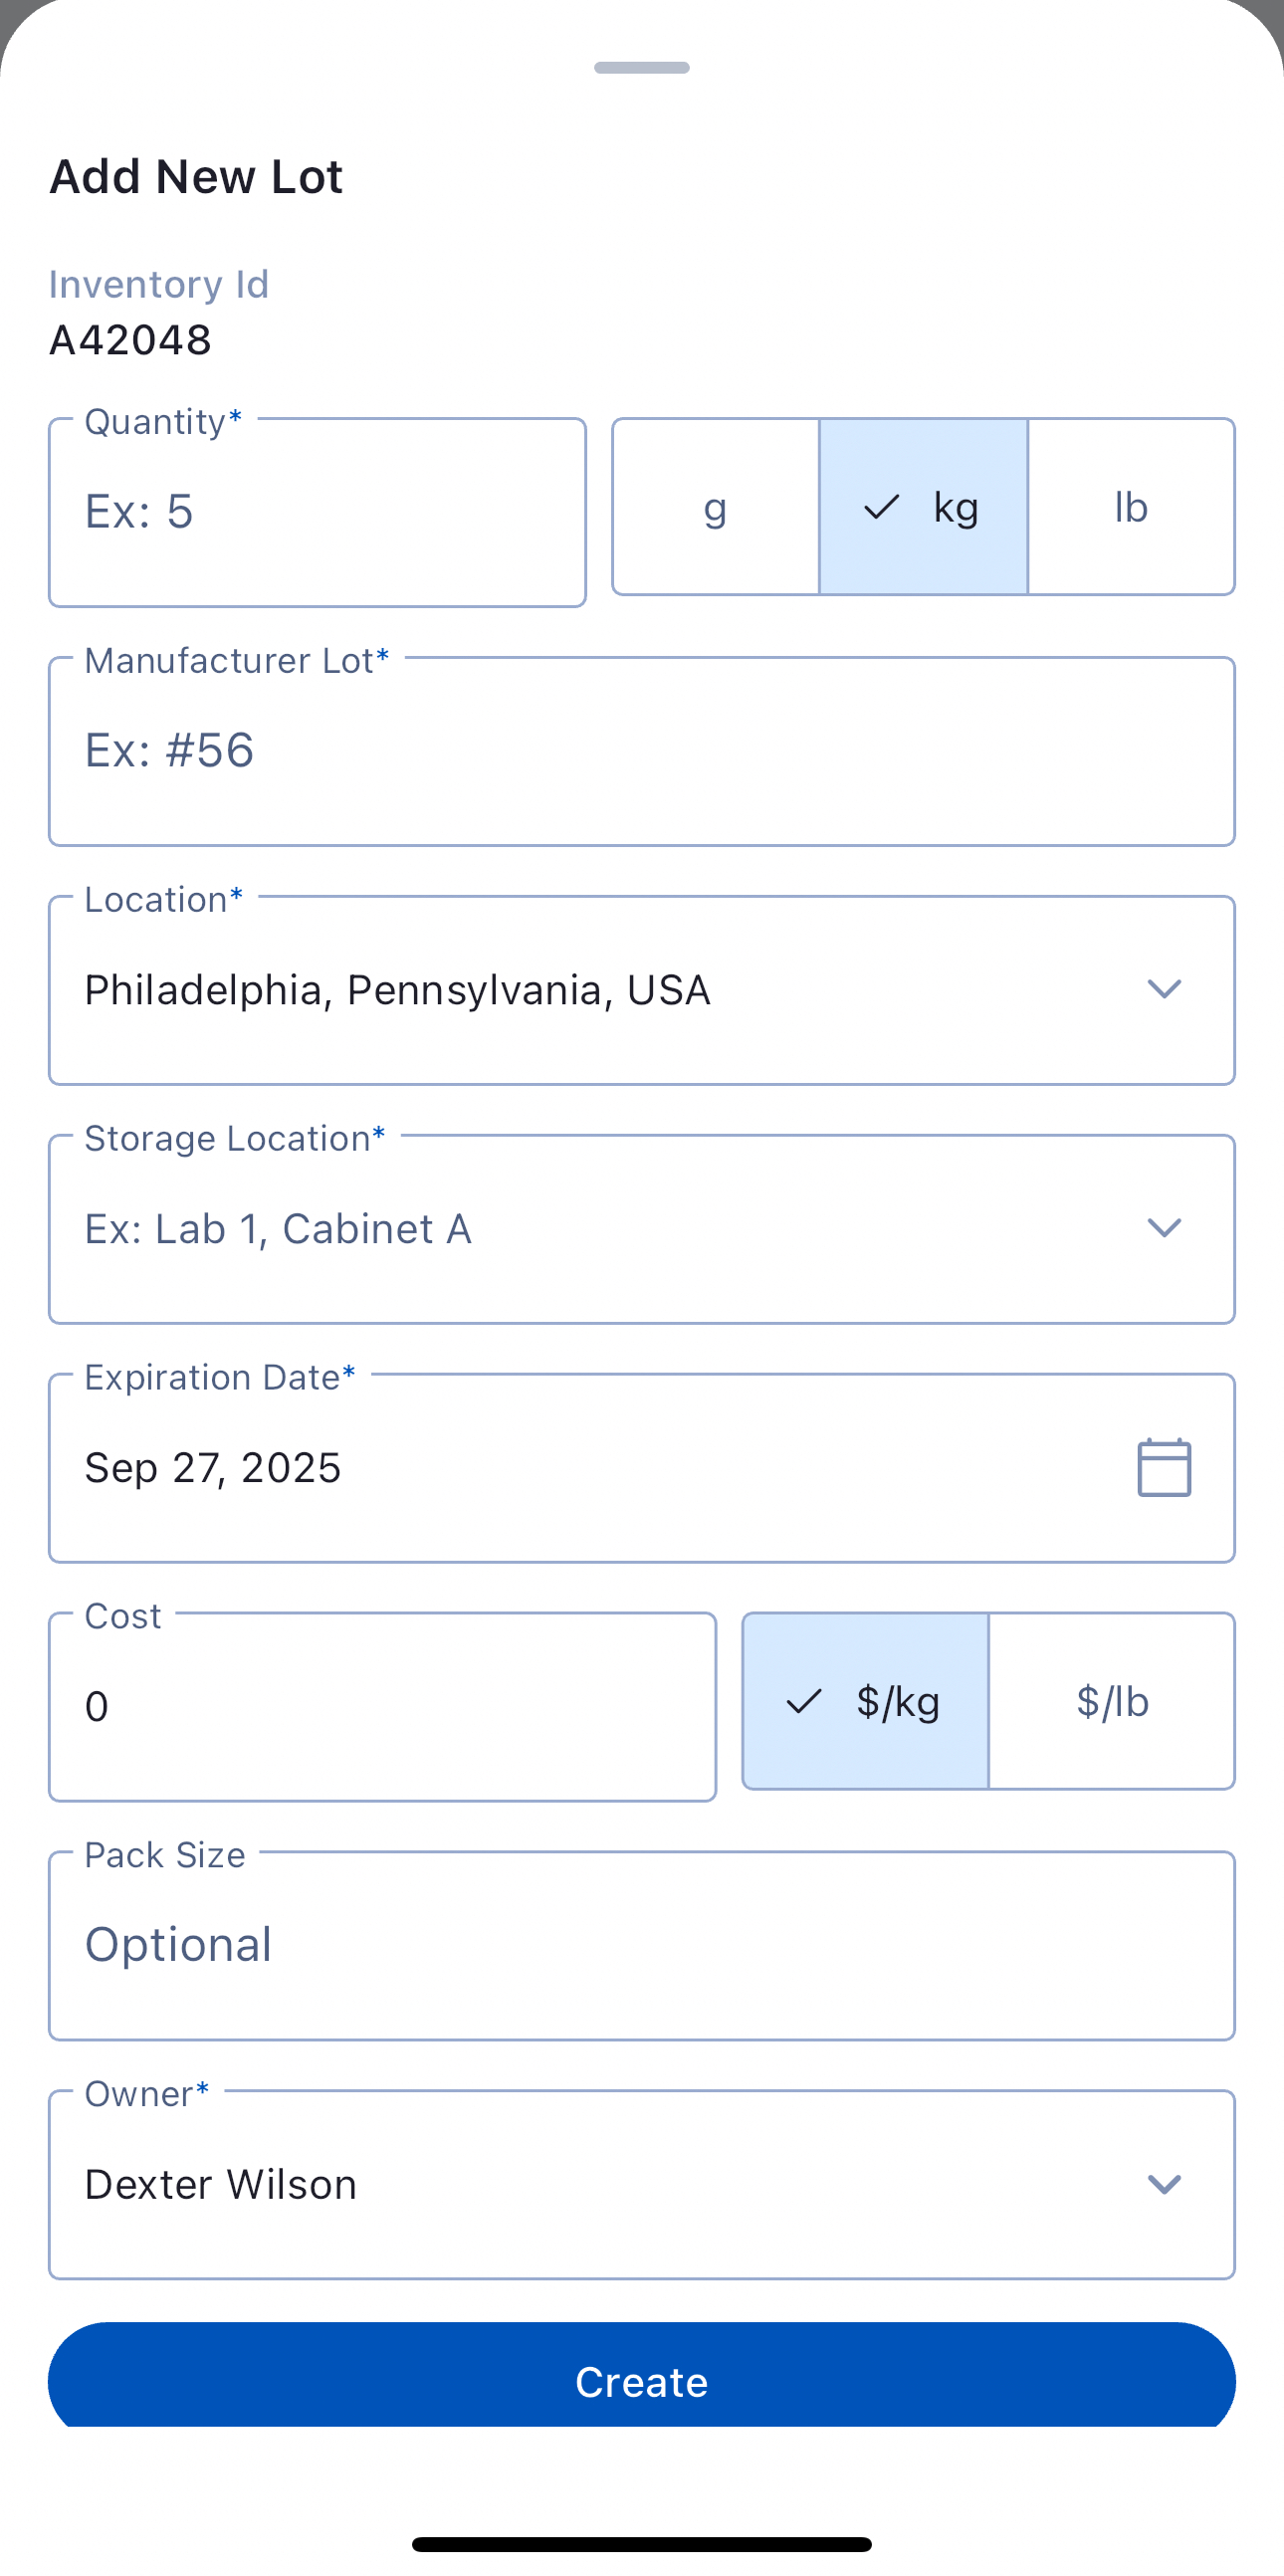
Task: Click the Sep 27, 2025 date field
Action: pyautogui.click(x=580, y=1468)
